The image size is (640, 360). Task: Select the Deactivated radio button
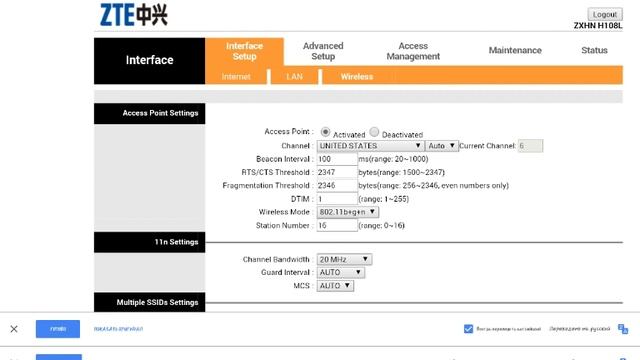pos(374,132)
